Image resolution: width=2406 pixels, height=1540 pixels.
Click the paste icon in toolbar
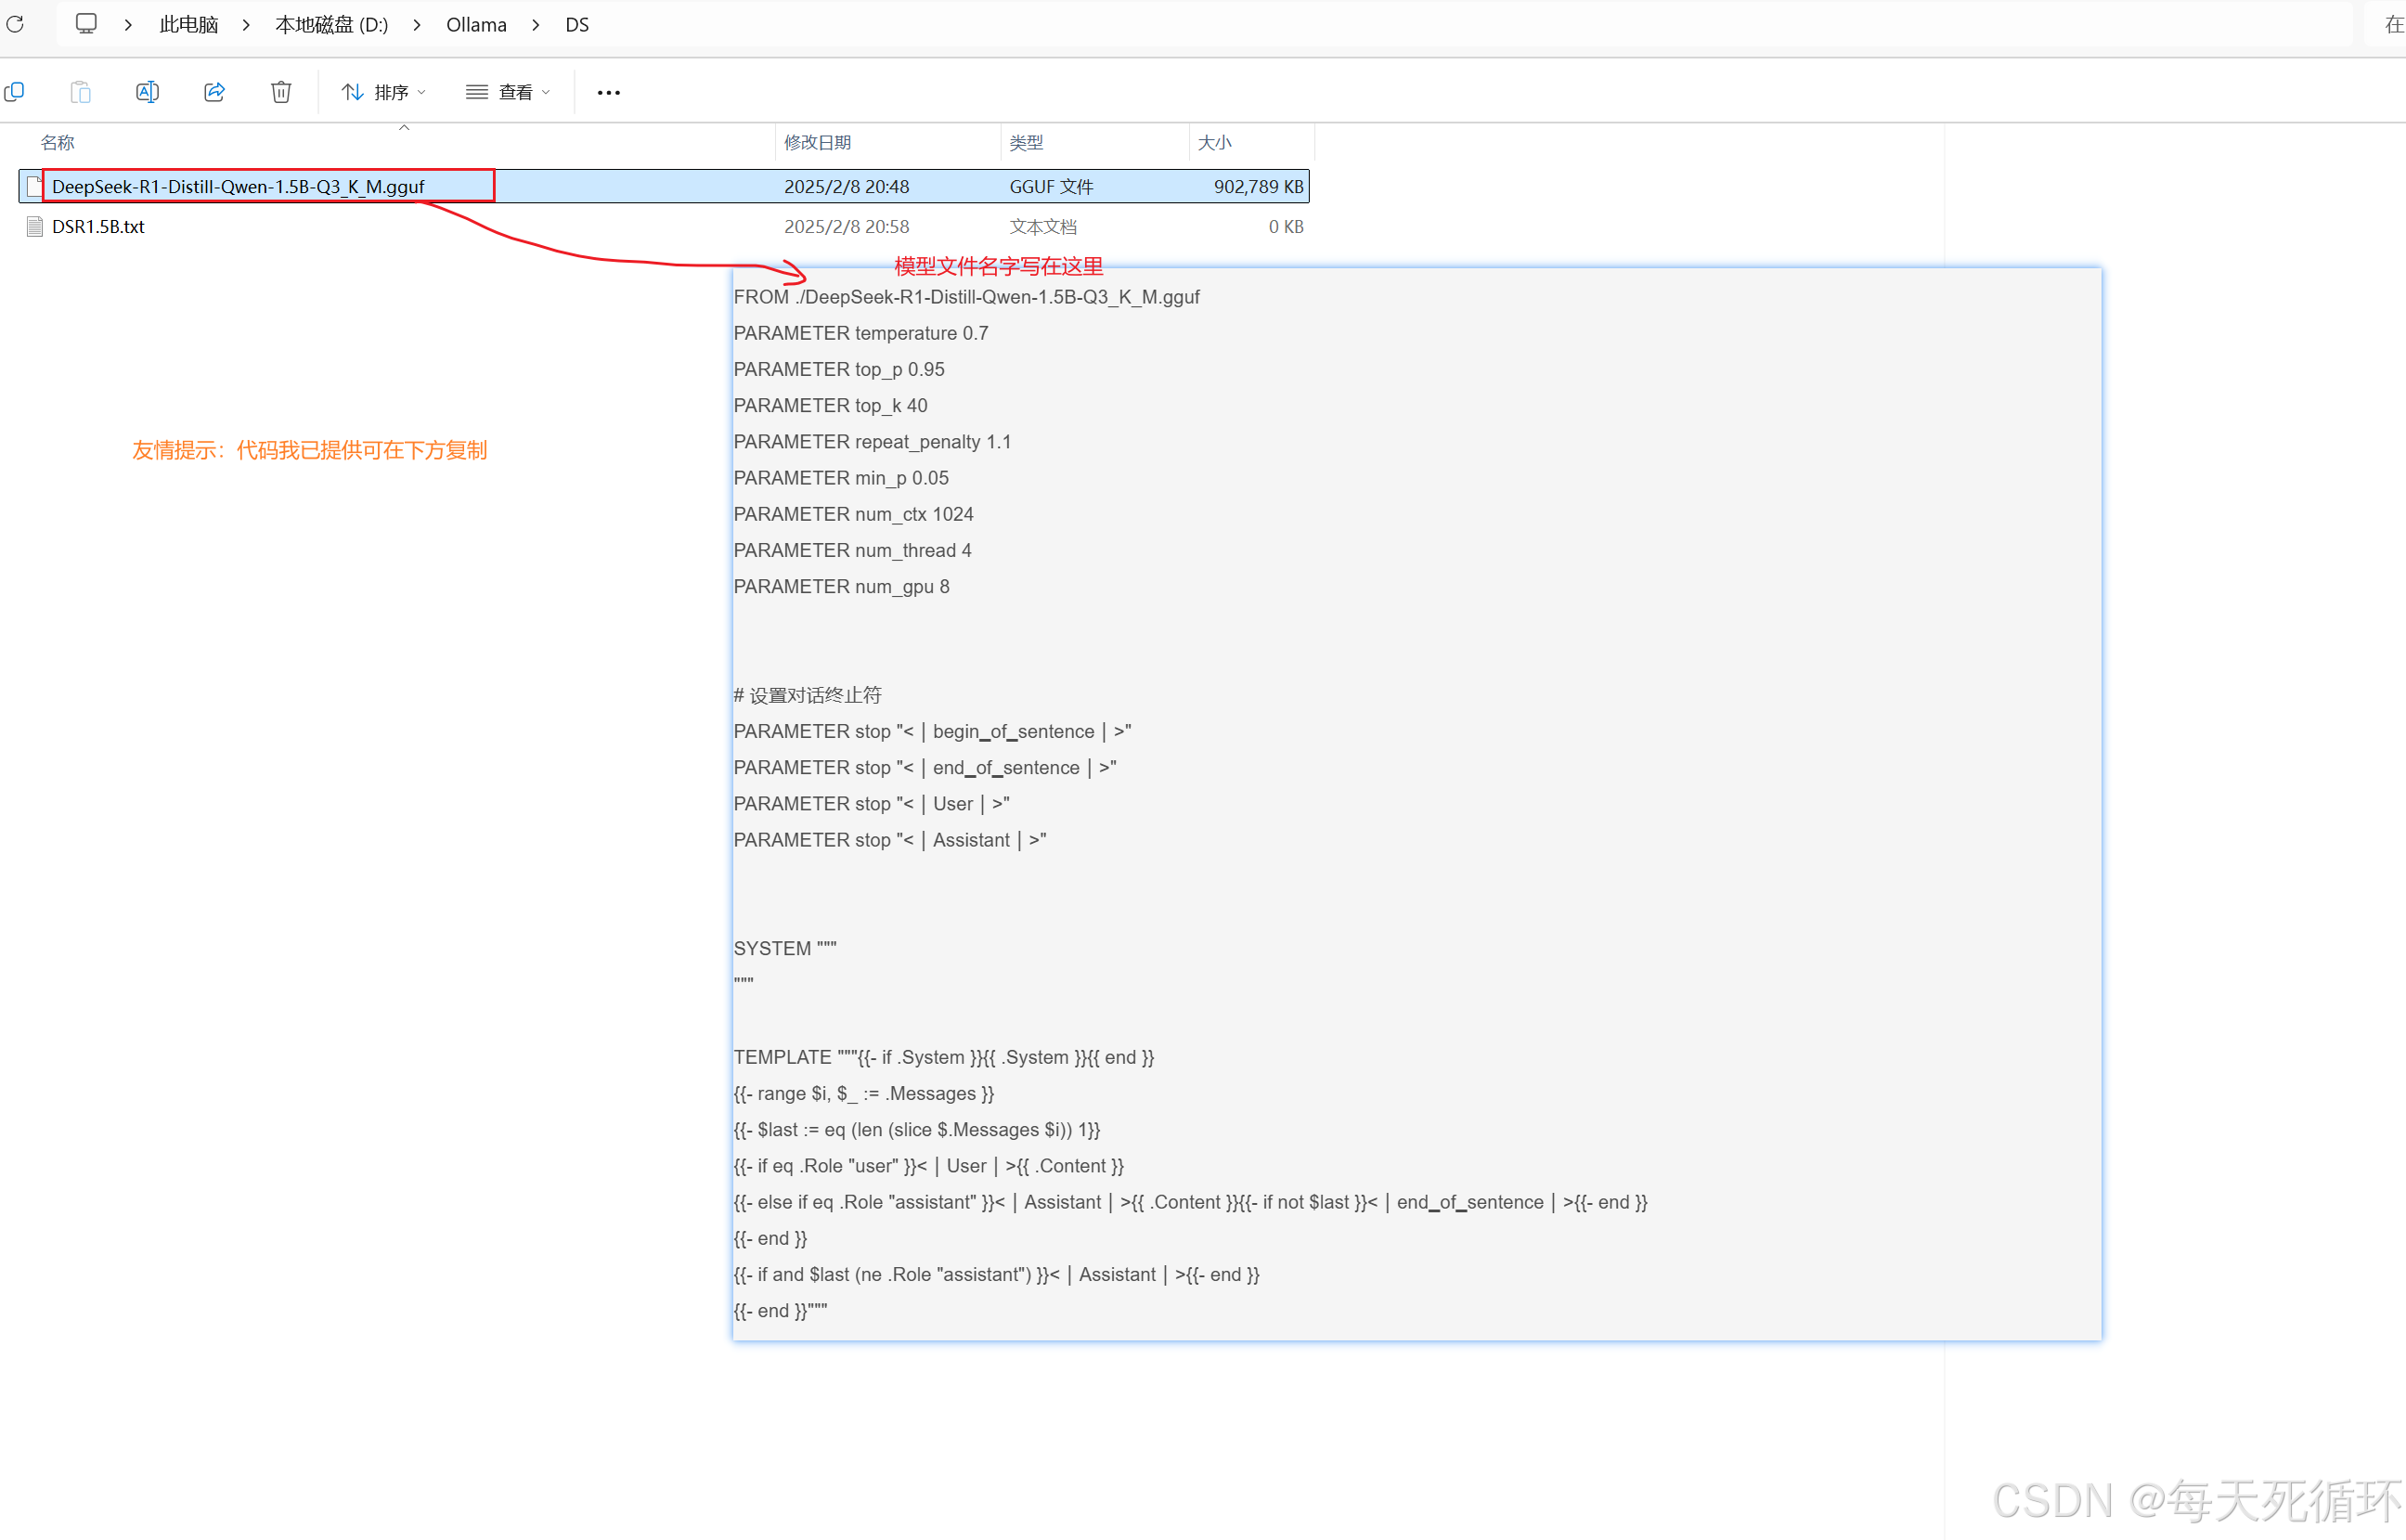[x=81, y=92]
